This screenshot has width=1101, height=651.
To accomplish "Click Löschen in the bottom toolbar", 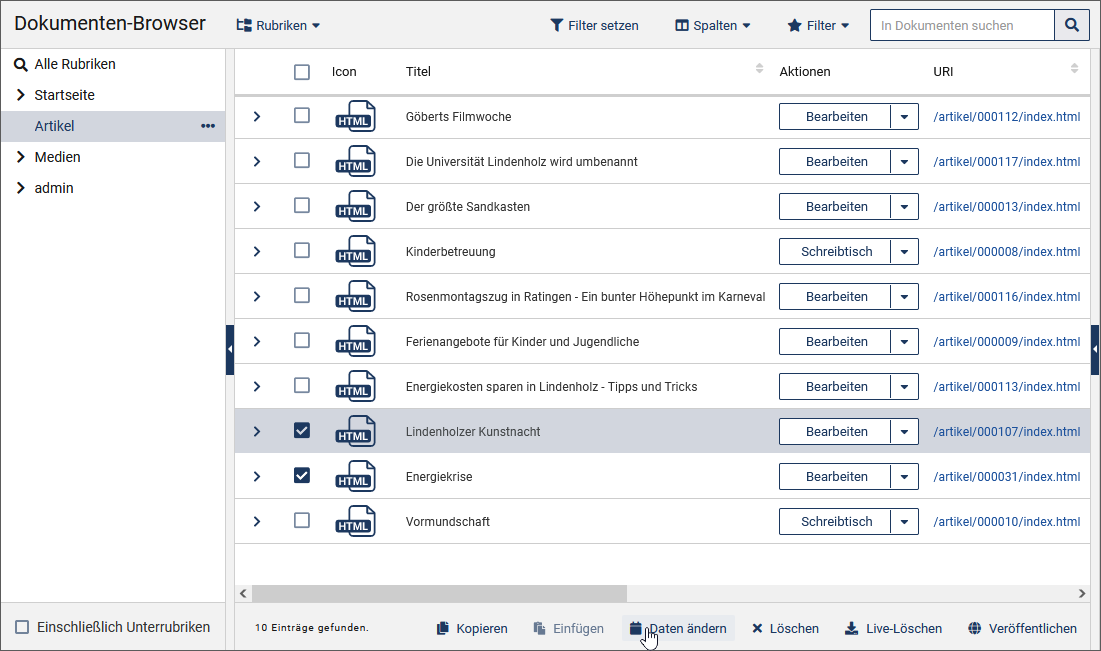I will coord(785,629).
